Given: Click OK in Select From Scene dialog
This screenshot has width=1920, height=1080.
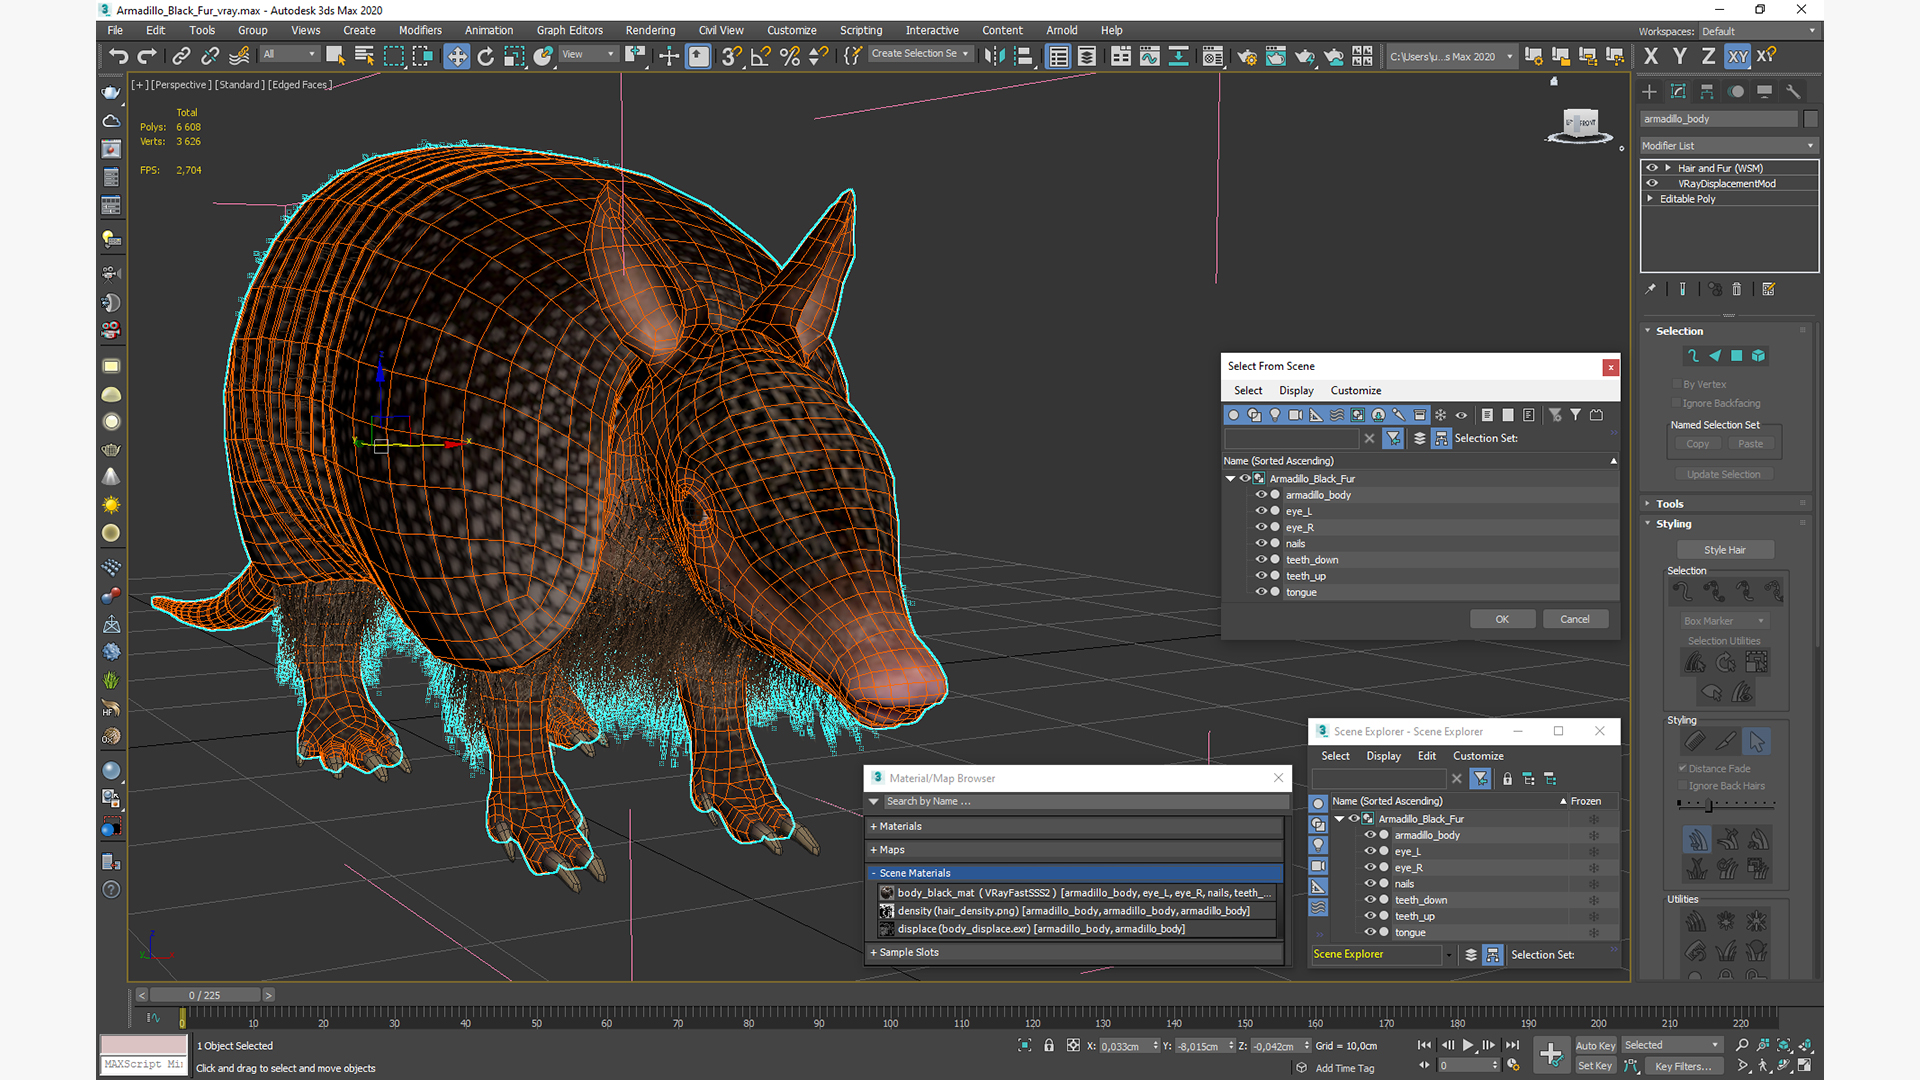Looking at the screenshot, I should (1502, 619).
